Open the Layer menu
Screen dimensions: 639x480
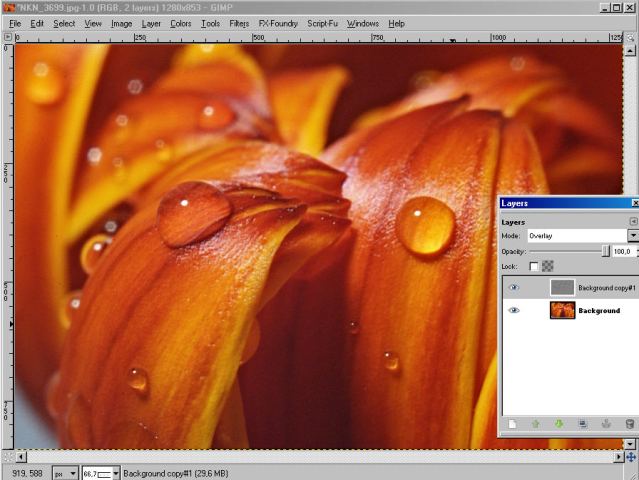coord(151,24)
